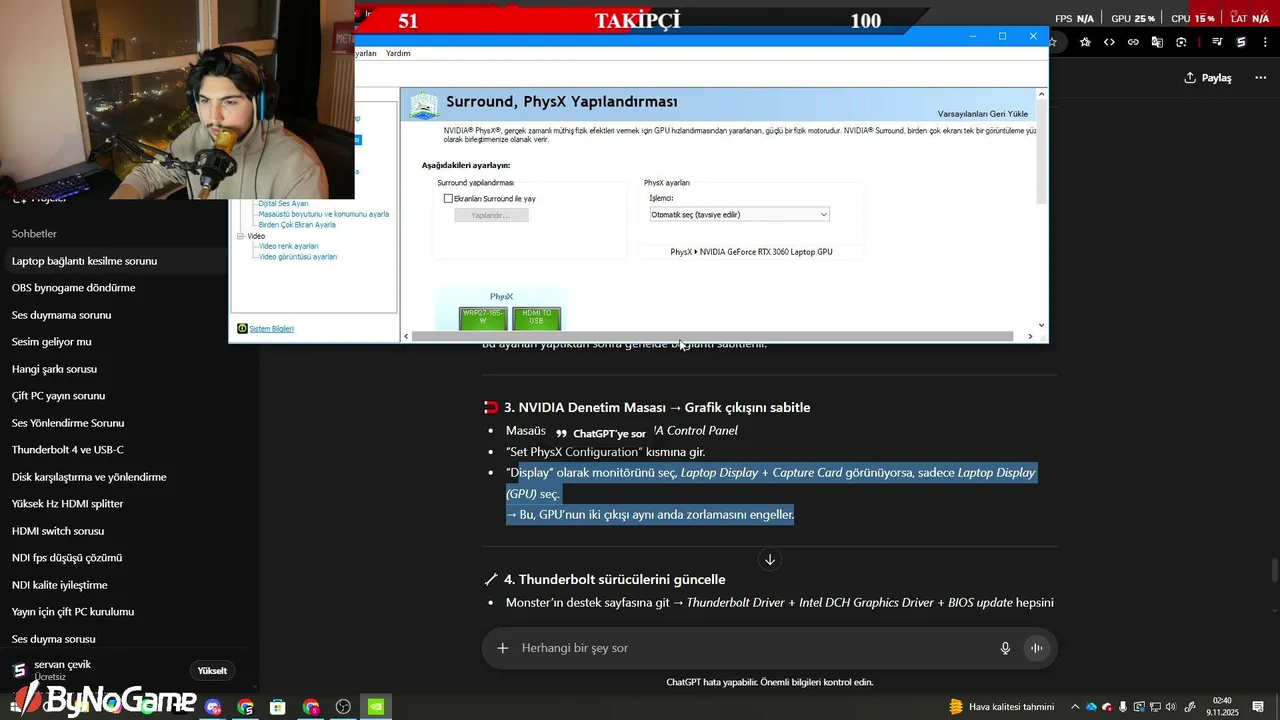Viewport: 1280px width, 720px height.
Task: Open the İşlemci Otomatik seç dropdown
Action: [x=739, y=214]
